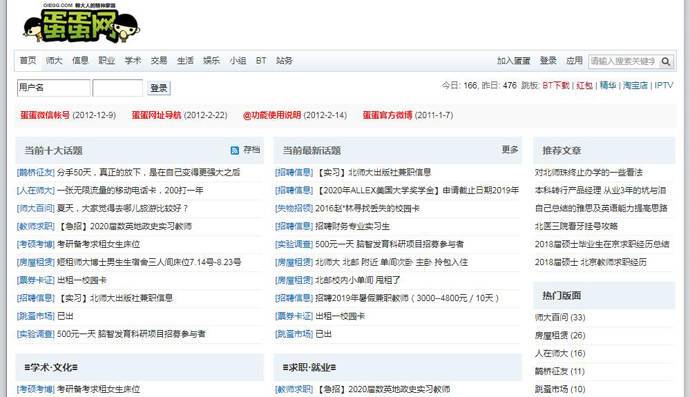This screenshot has width=690, height=397.
Task: Open the 应用 nav link
Action: [x=574, y=61]
